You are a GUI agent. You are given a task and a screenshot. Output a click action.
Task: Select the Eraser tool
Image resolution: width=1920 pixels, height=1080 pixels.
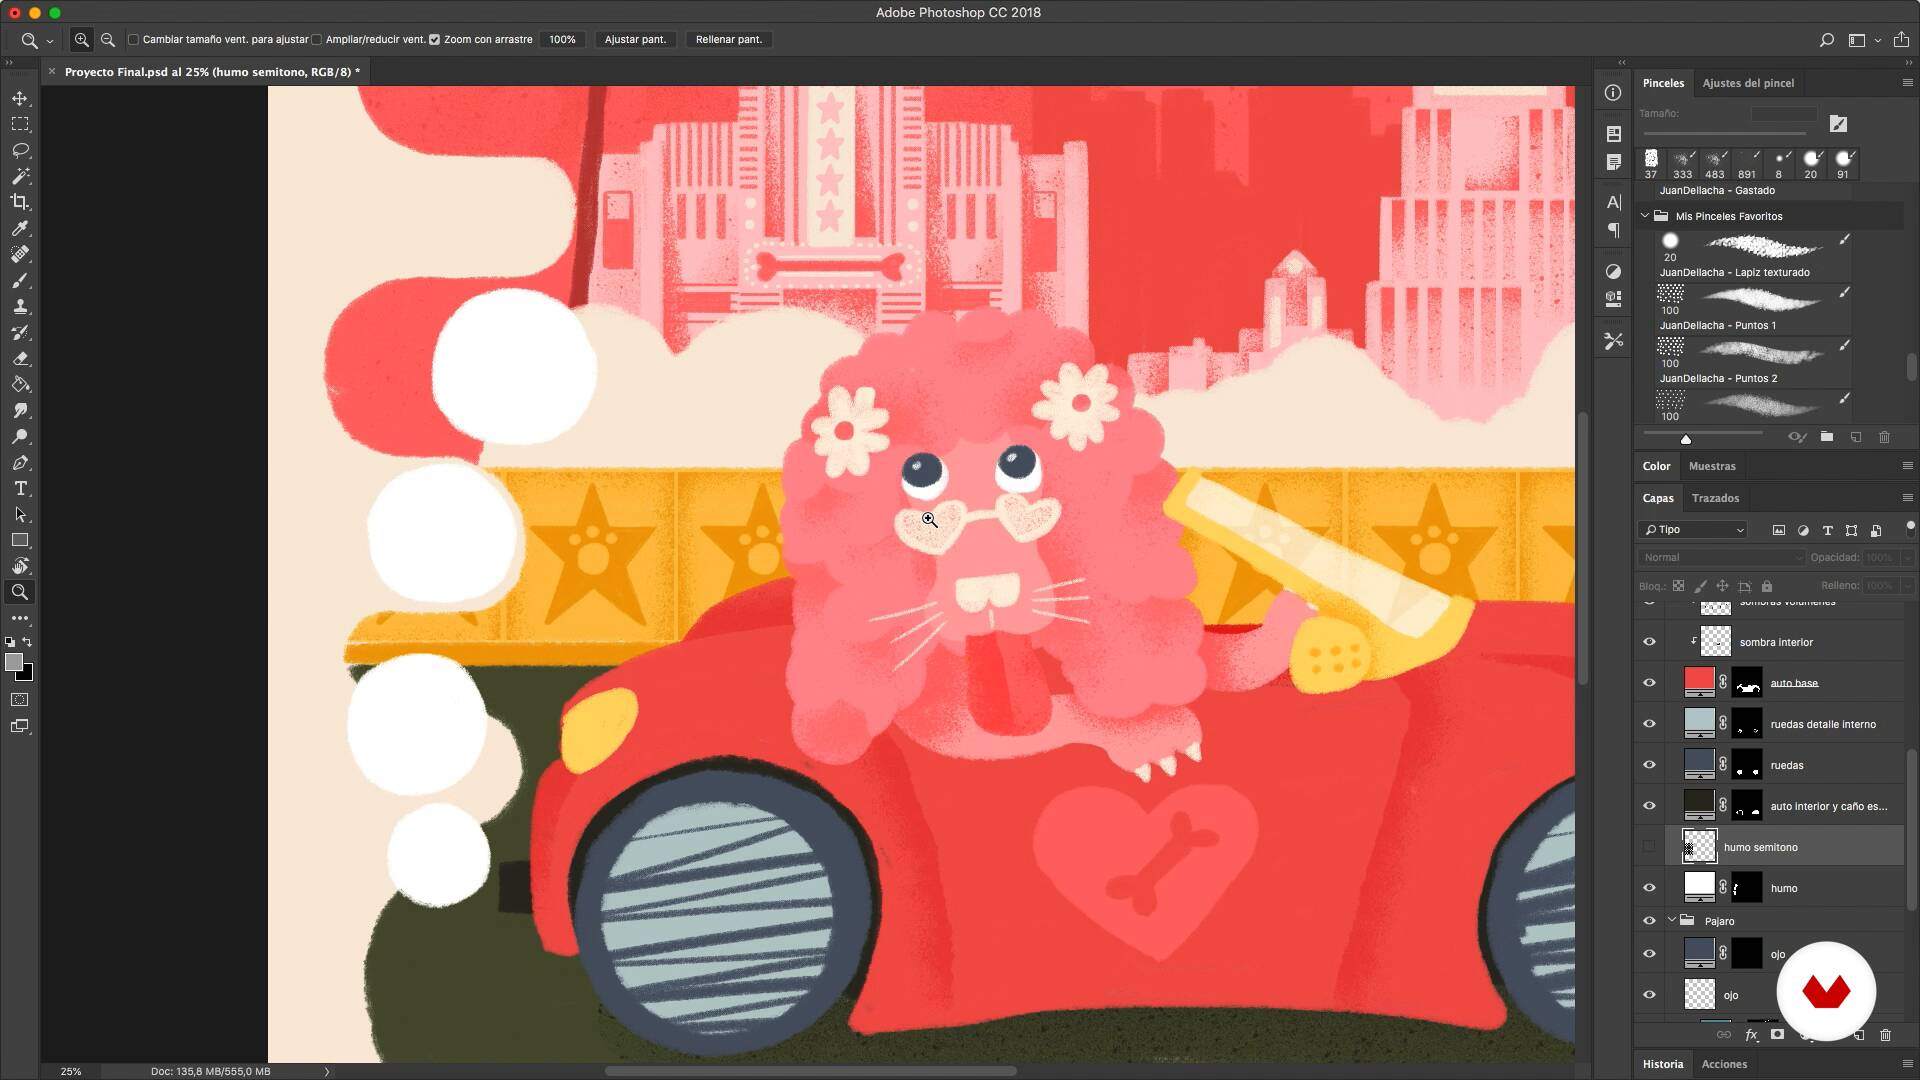tap(20, 359)
